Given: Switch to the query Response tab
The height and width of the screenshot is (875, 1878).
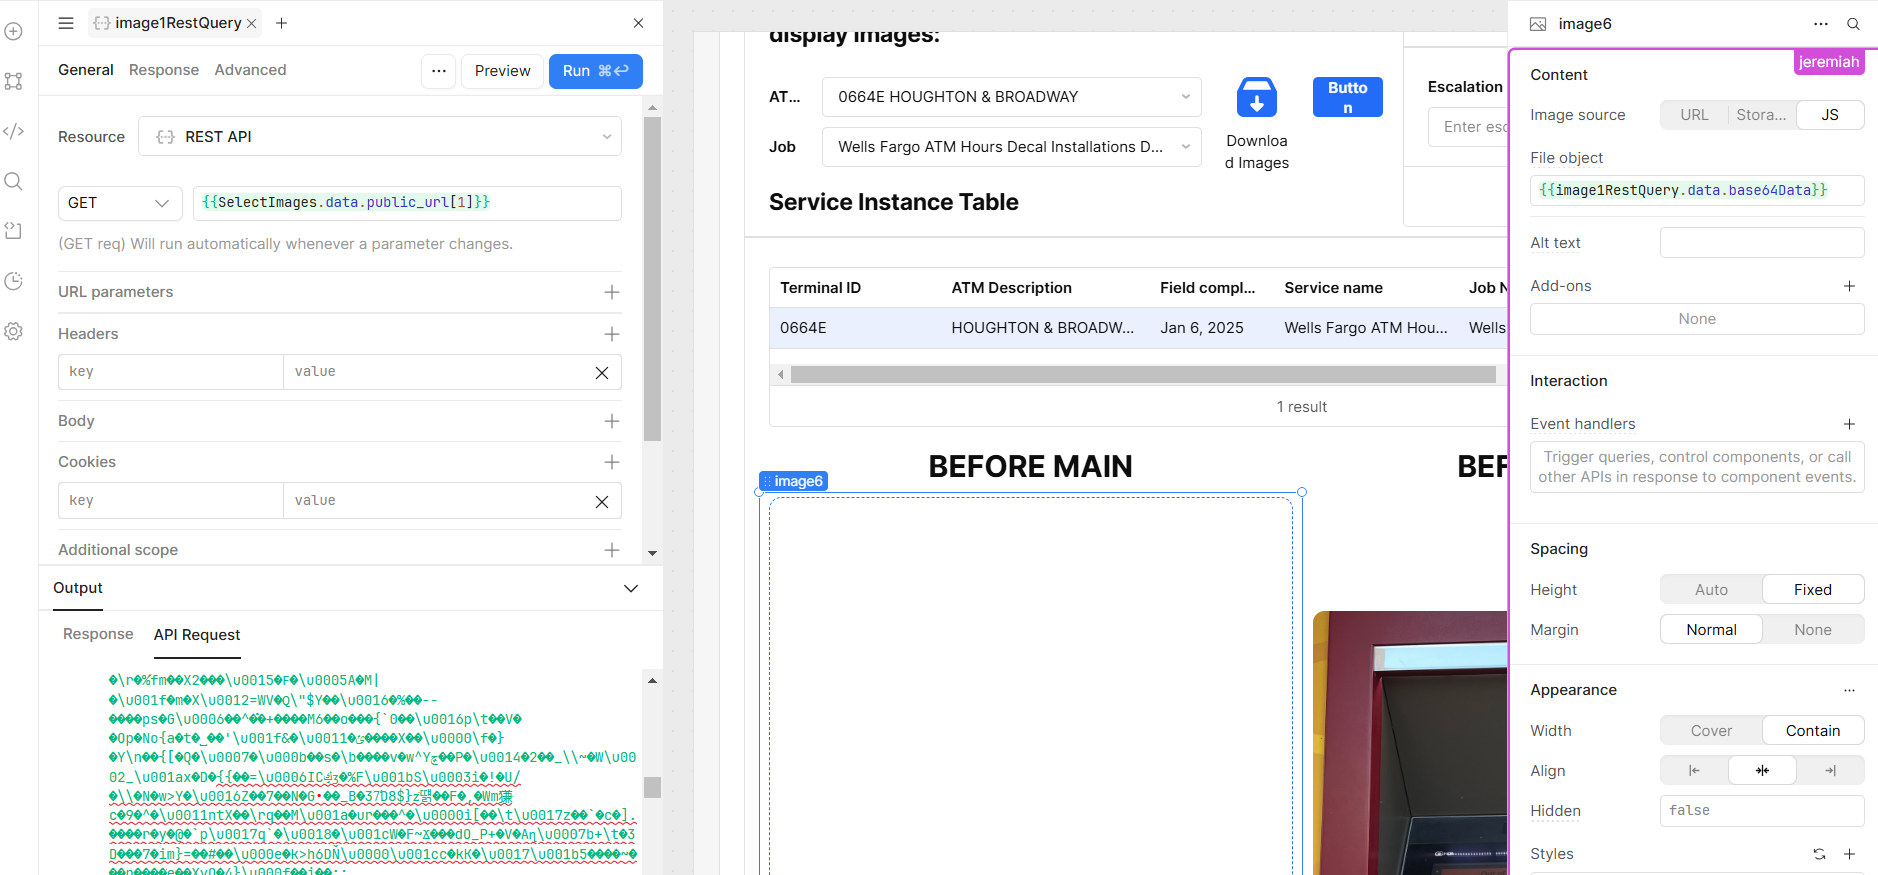Looking at the screenshot, I should click(x=164, y=70).
